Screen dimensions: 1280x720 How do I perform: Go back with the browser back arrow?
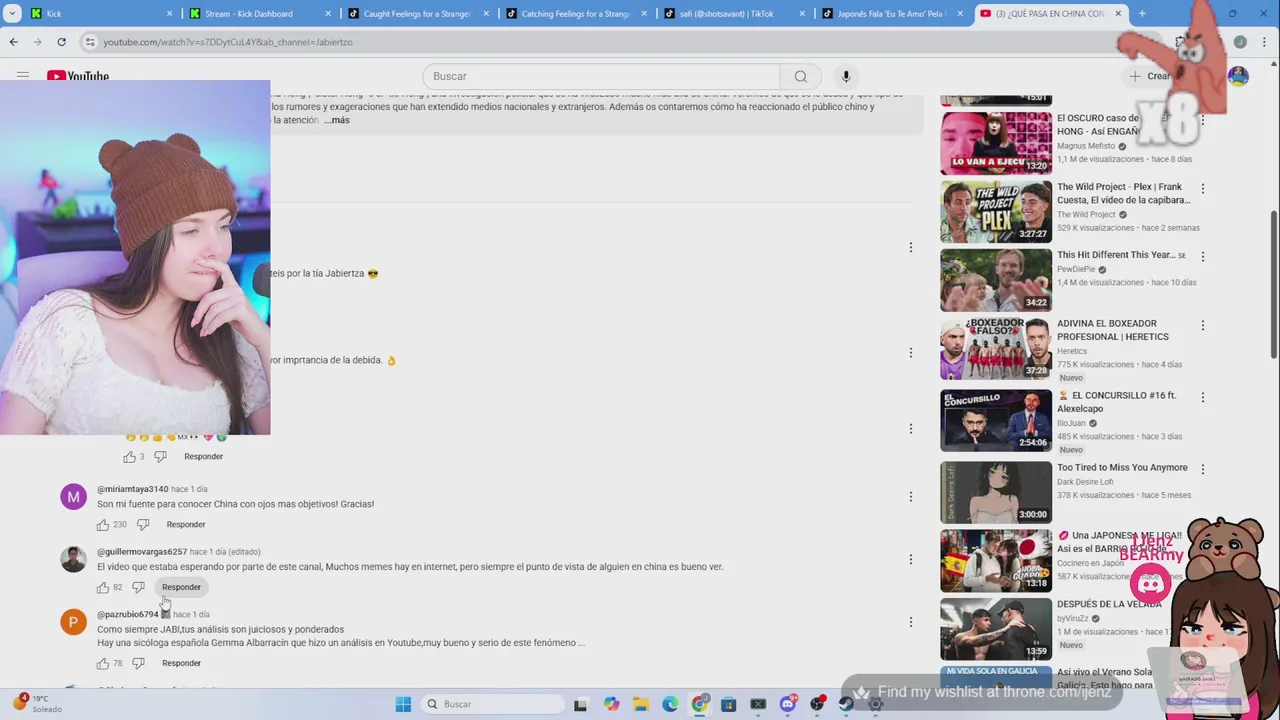[13, 42]
